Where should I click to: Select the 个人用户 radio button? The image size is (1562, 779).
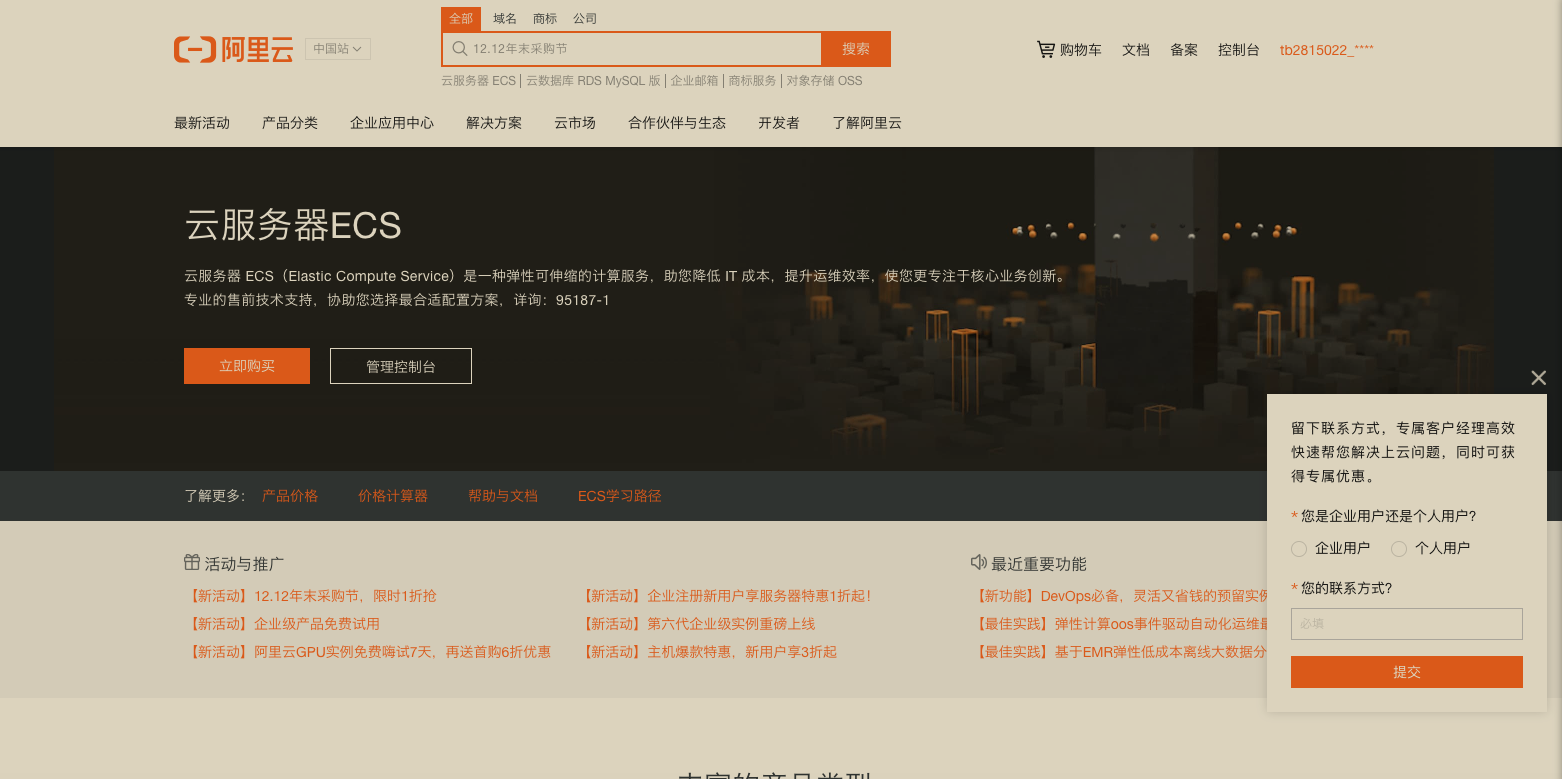(x=1399, y=548)
